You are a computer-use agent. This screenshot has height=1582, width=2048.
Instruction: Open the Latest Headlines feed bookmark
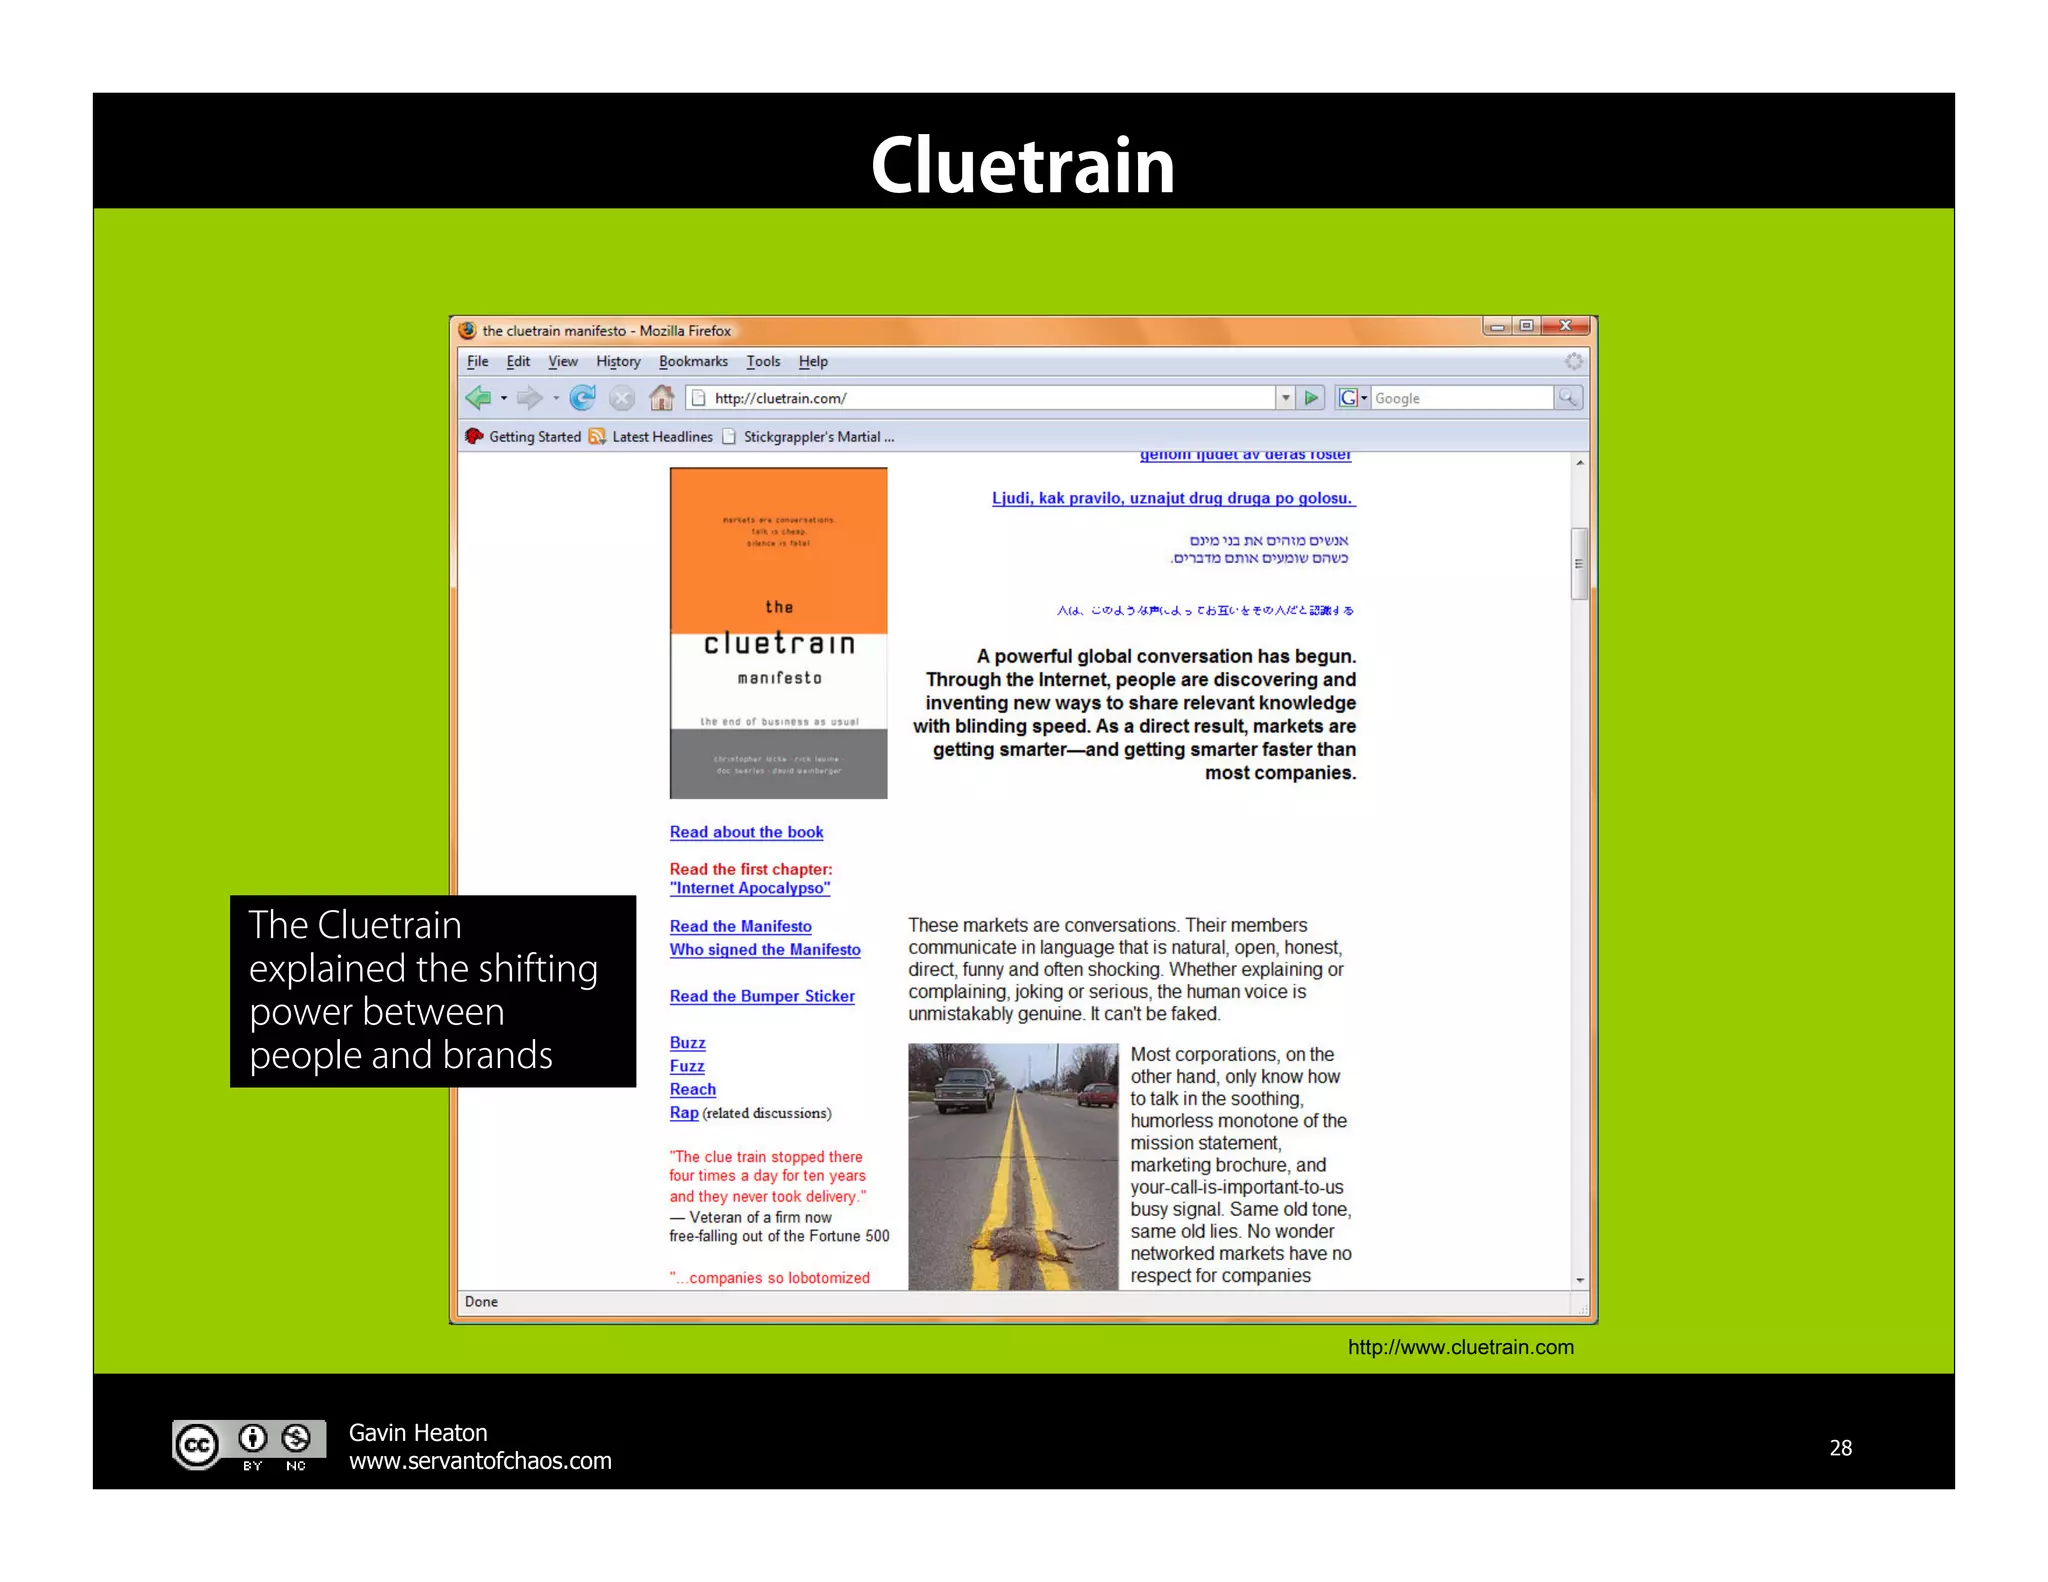[x=651, y=436]
